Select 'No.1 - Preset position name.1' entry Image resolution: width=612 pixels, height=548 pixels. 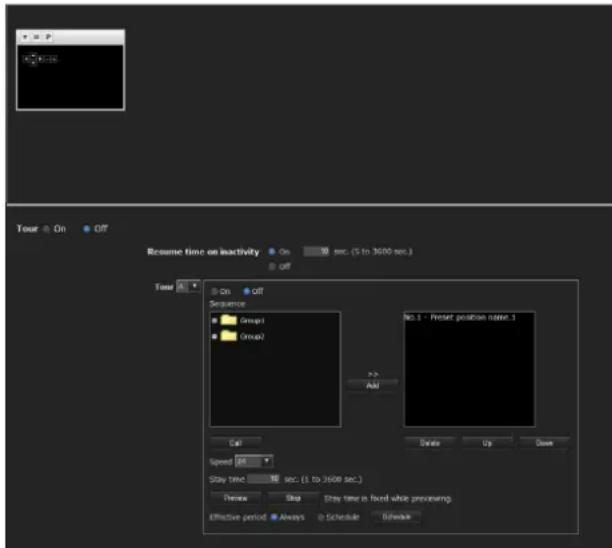(x=460, y=317)
